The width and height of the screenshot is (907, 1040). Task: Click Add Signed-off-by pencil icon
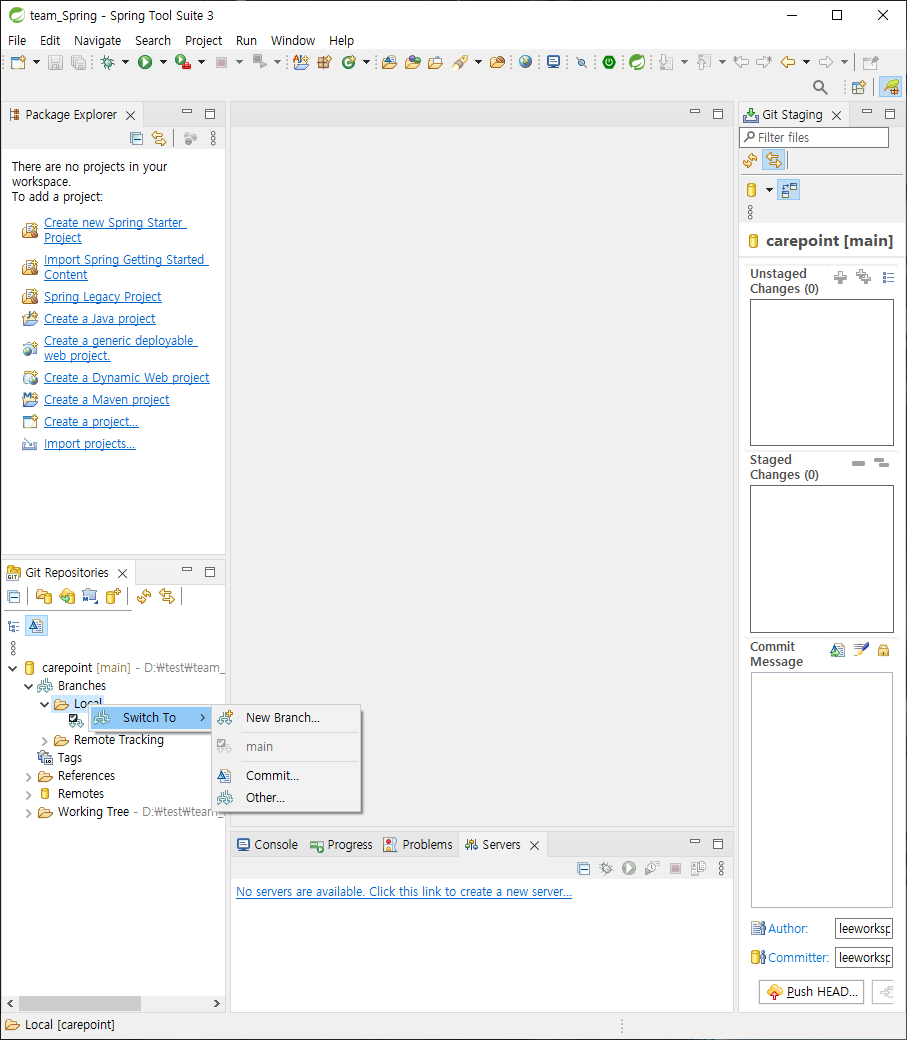pos(861,649)
